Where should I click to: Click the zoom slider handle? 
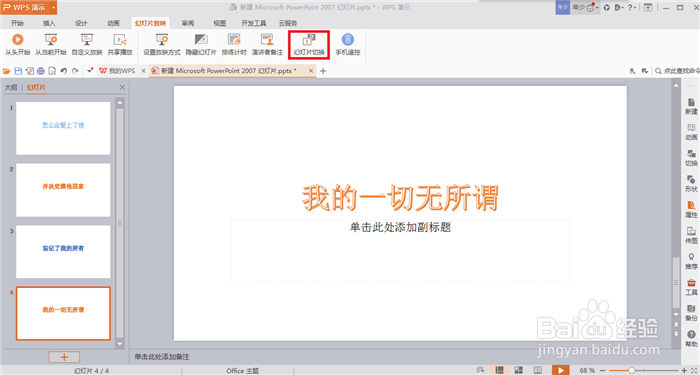point(631,370)
